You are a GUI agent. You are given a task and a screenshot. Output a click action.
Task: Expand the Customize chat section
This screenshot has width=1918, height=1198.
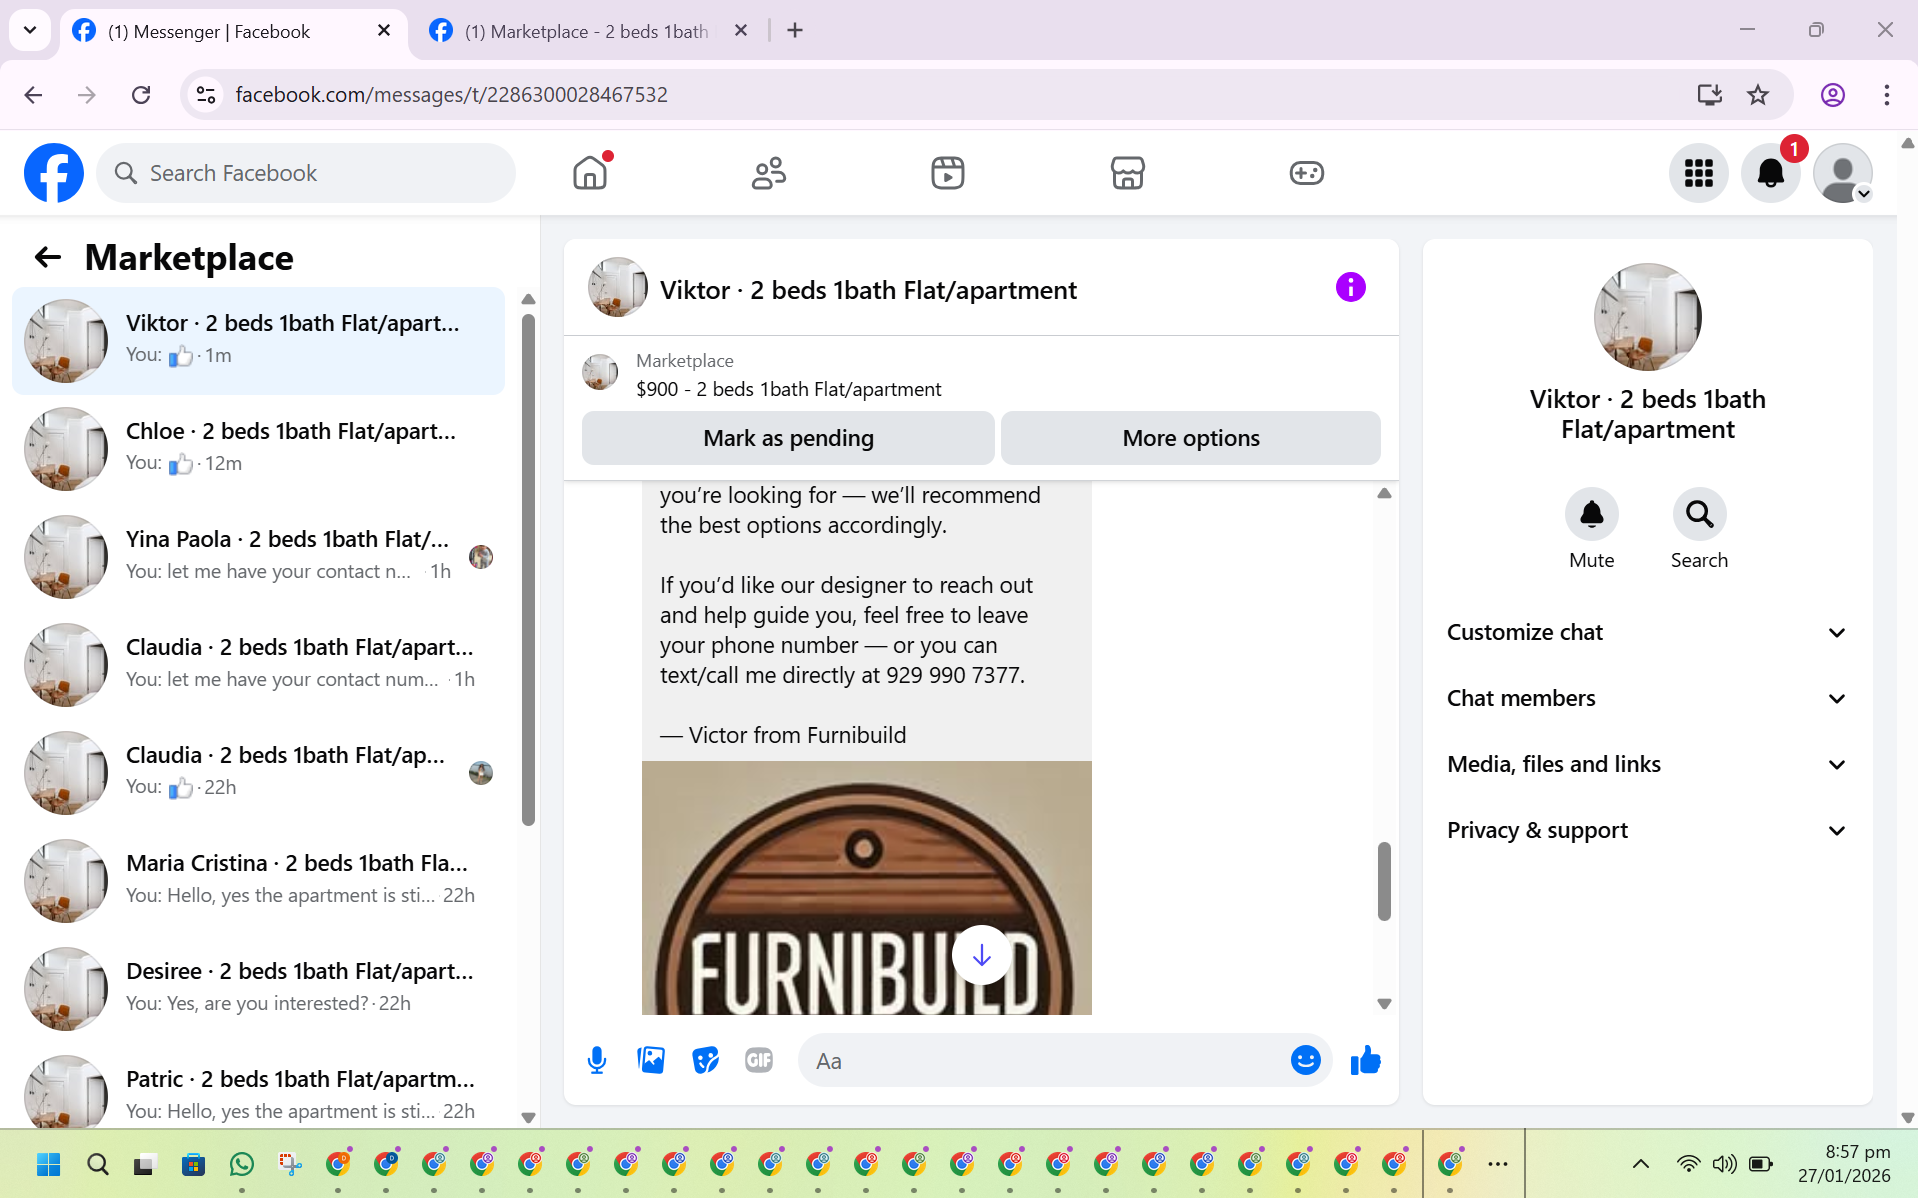coord(1647,632)
